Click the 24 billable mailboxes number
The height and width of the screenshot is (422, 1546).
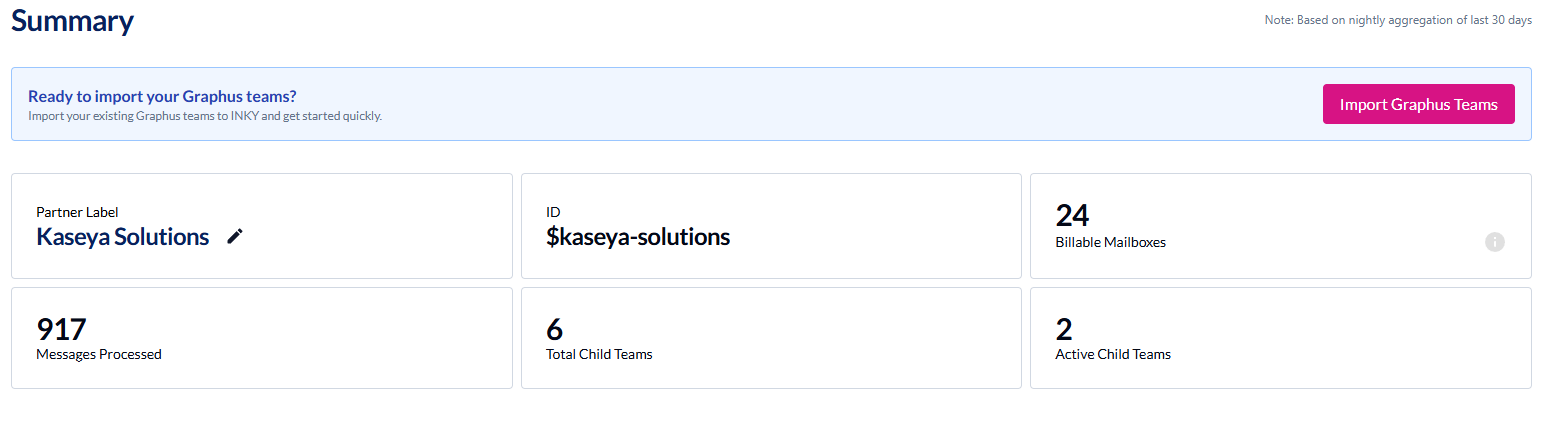pos(1071,215)
